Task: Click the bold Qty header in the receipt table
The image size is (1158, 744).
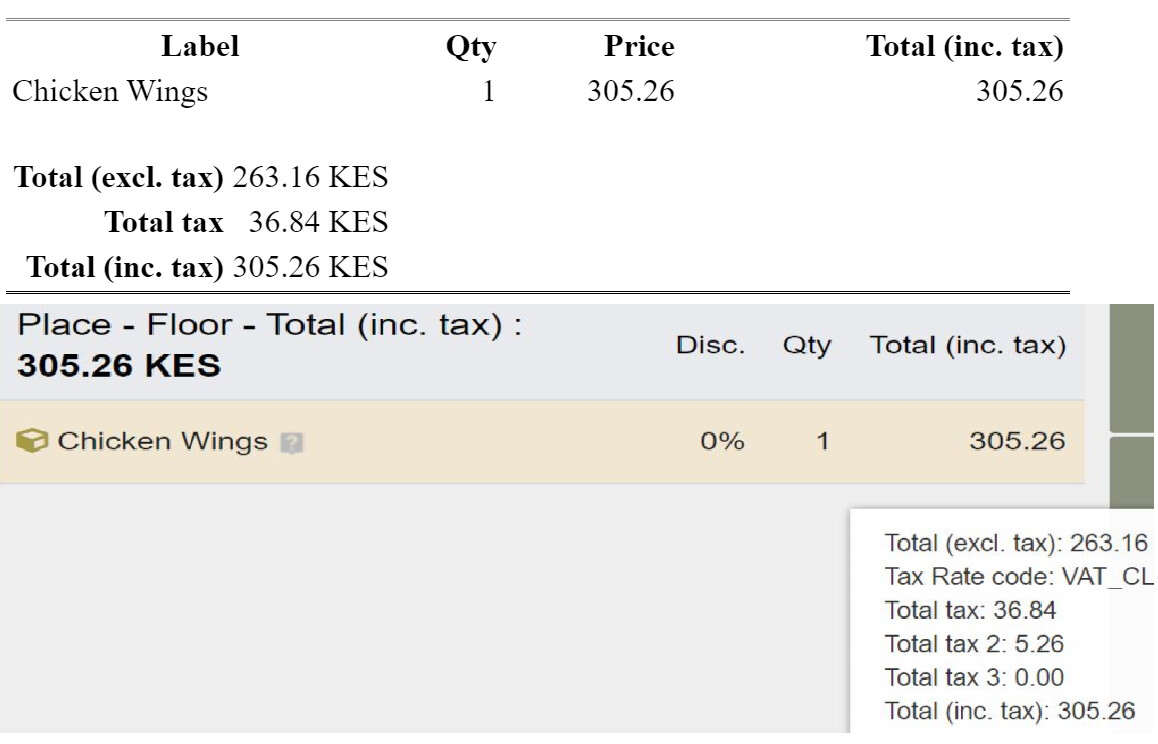Action: (x=470, y=47)
